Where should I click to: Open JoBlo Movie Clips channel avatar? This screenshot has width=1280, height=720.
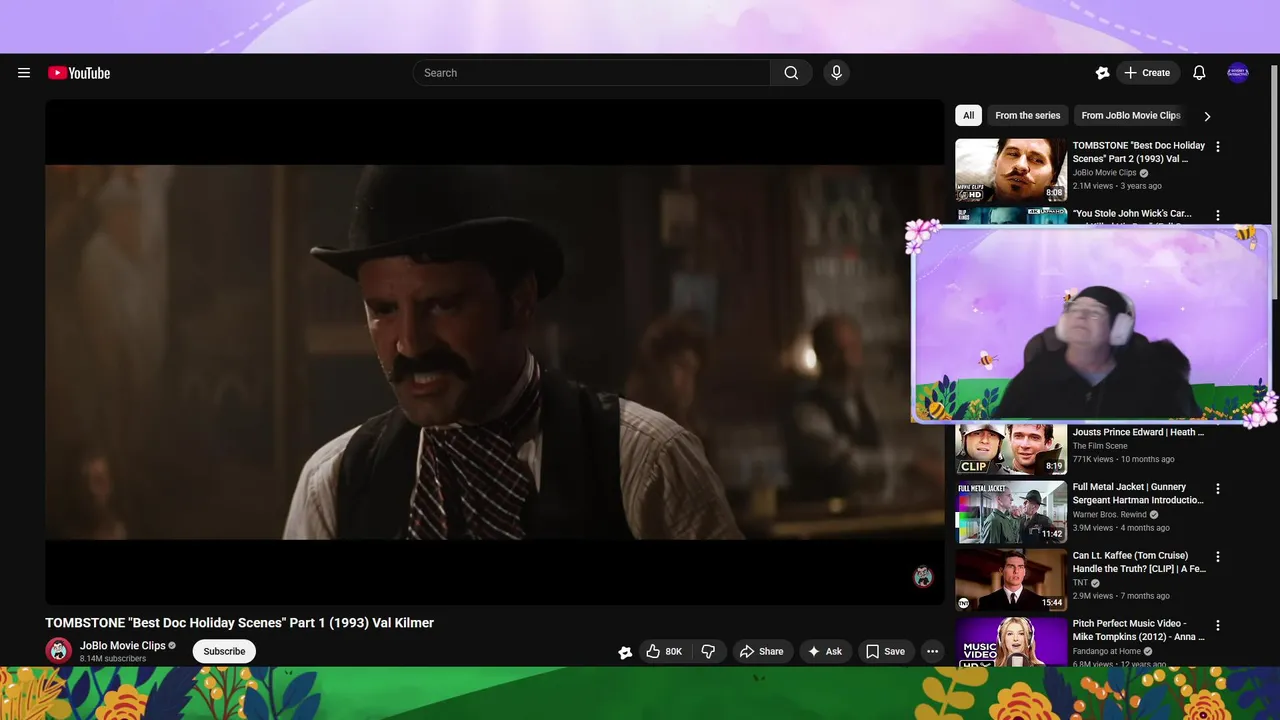[x=59, y=651]
